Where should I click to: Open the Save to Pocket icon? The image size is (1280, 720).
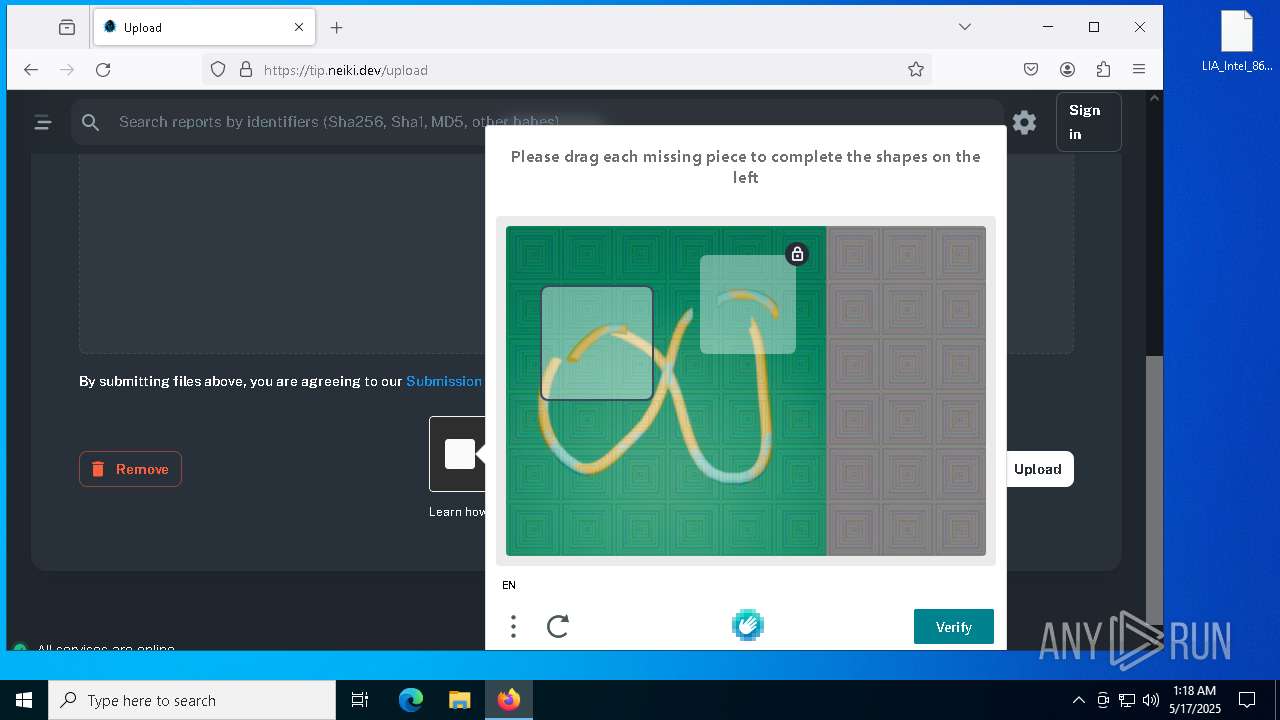[x=1031, y=70]
